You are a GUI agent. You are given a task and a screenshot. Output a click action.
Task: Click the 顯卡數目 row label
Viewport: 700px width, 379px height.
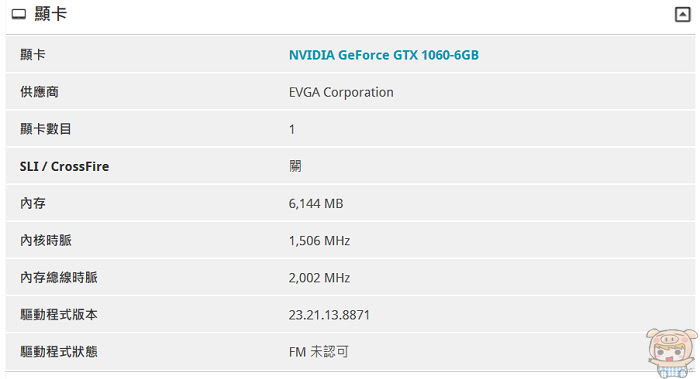pos(46,129)
